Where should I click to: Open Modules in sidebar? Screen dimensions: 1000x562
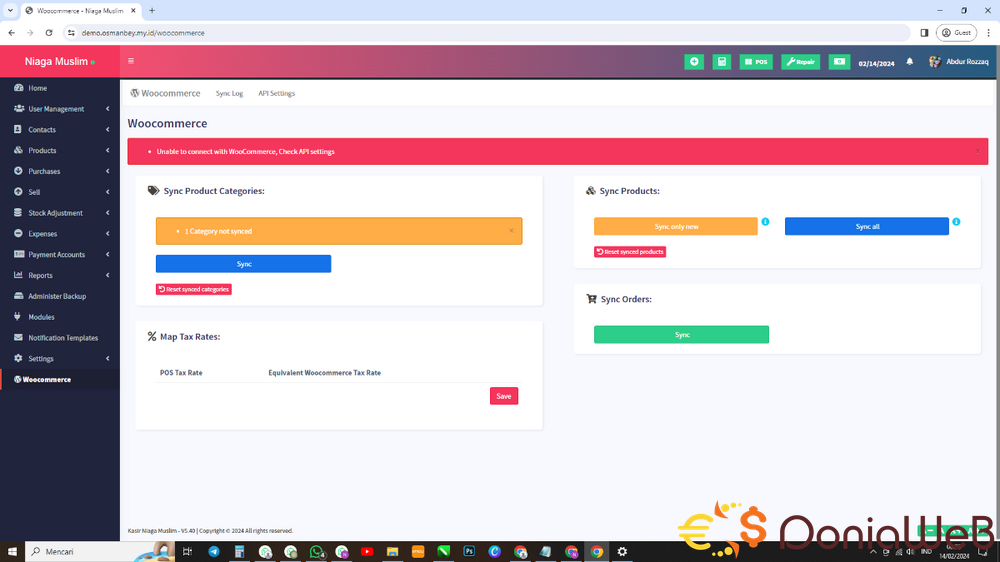[x=60, y=317]
